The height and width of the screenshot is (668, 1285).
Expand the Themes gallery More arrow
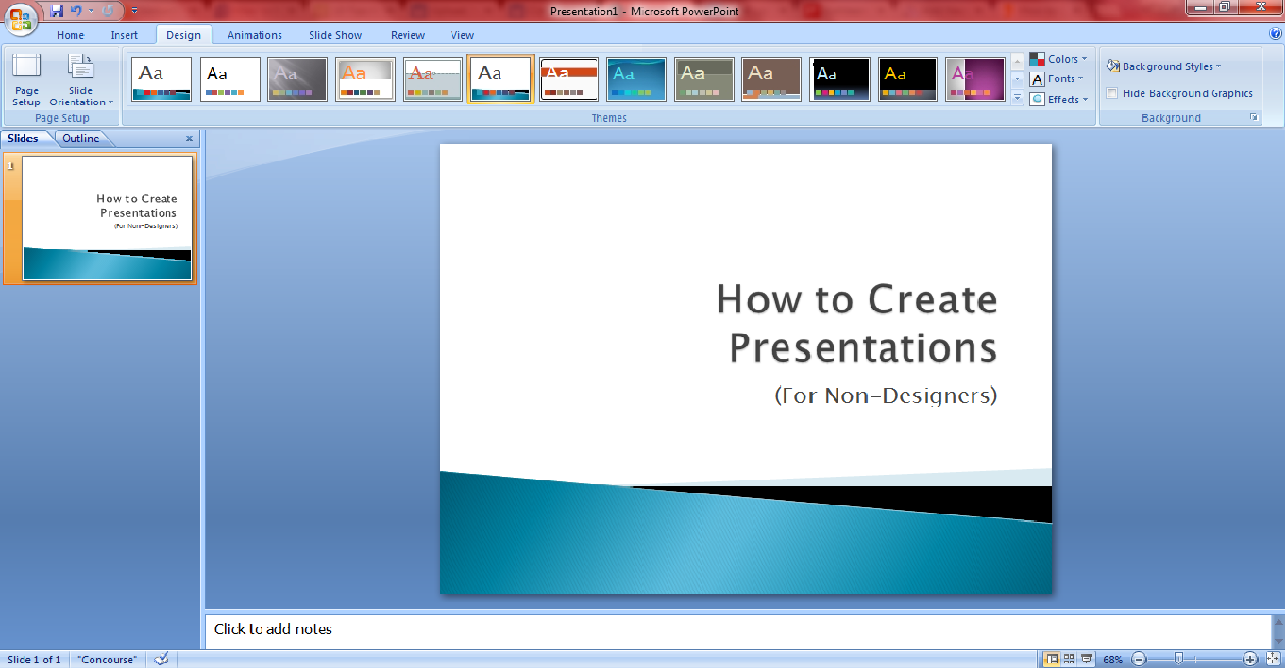click(x=1017, y=98)
